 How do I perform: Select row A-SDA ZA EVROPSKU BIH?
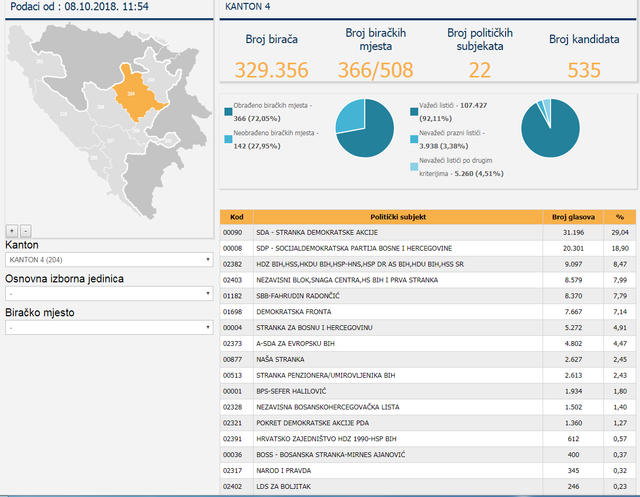tap(428, 344)
